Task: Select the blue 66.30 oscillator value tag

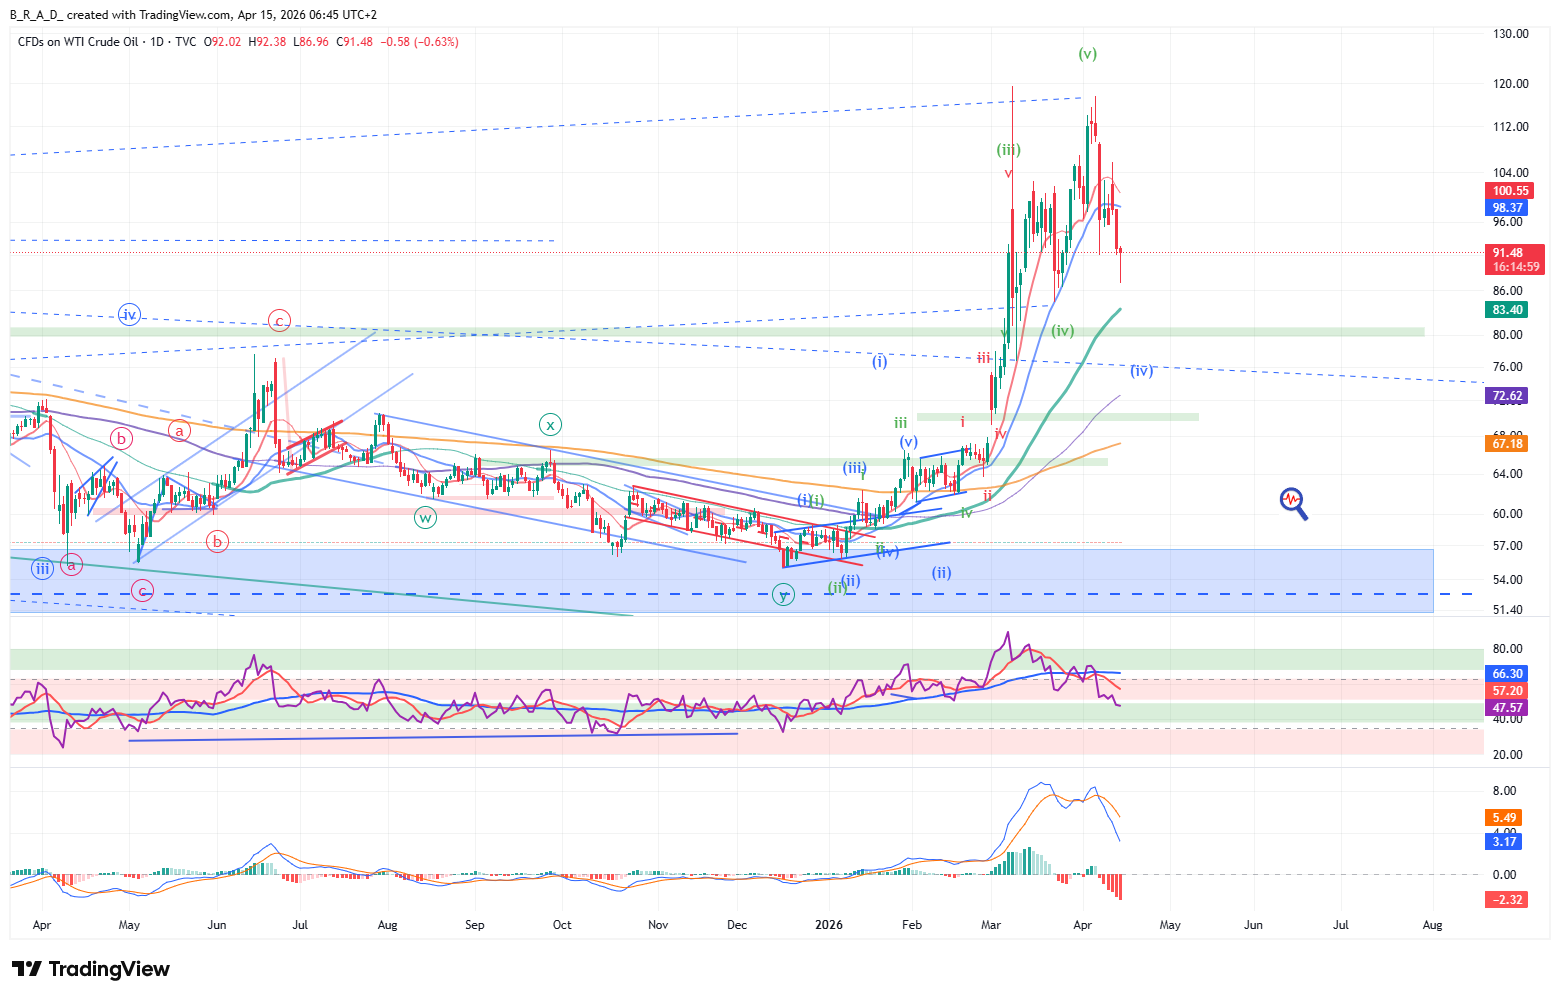Action: pos(1507,674)
